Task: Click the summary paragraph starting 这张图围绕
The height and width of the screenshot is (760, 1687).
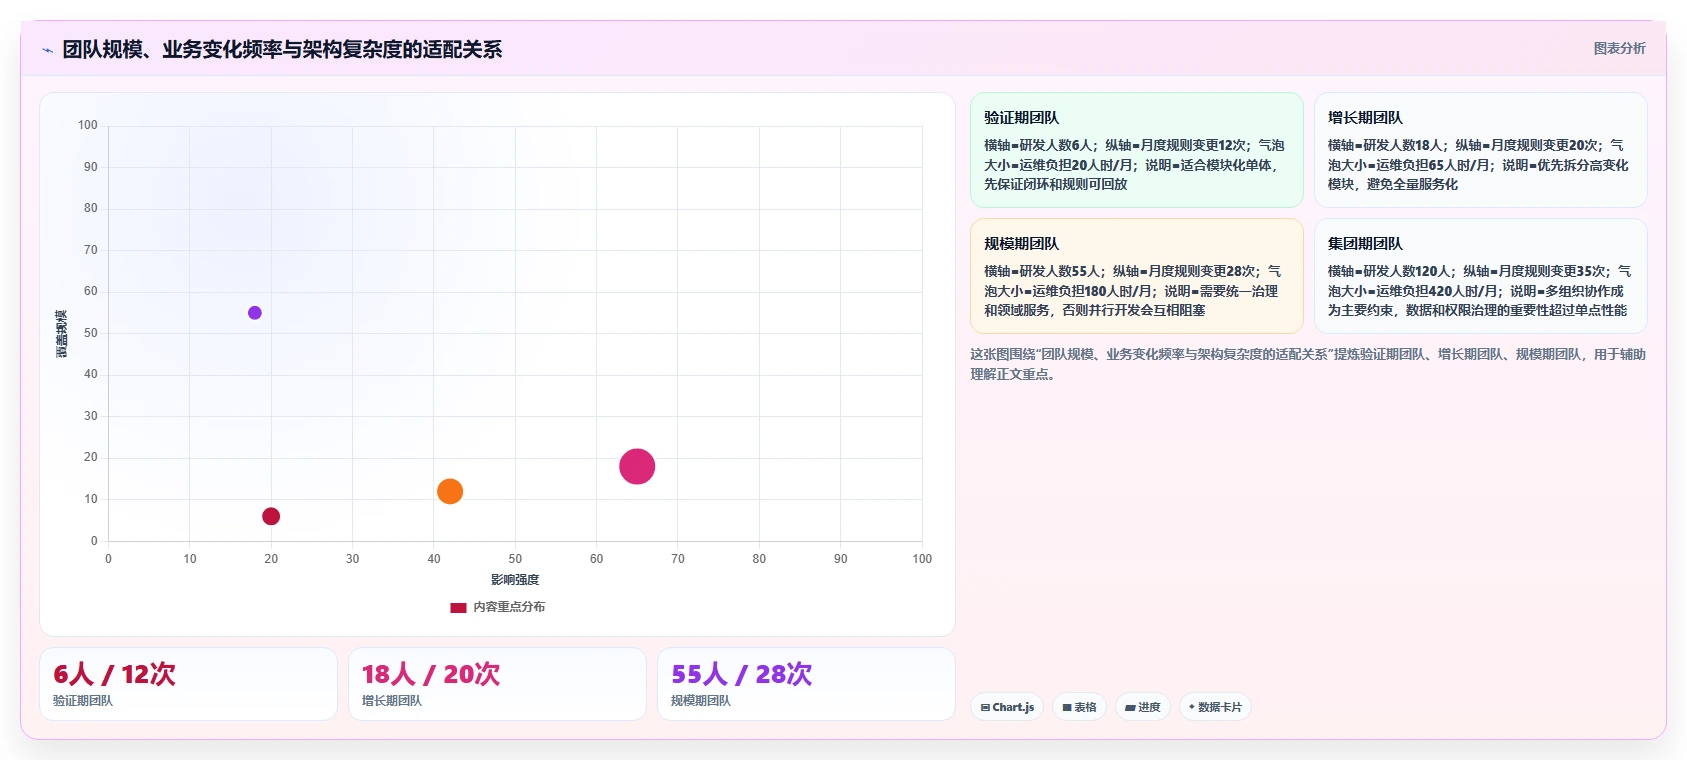Action: tap(1308, 364)
